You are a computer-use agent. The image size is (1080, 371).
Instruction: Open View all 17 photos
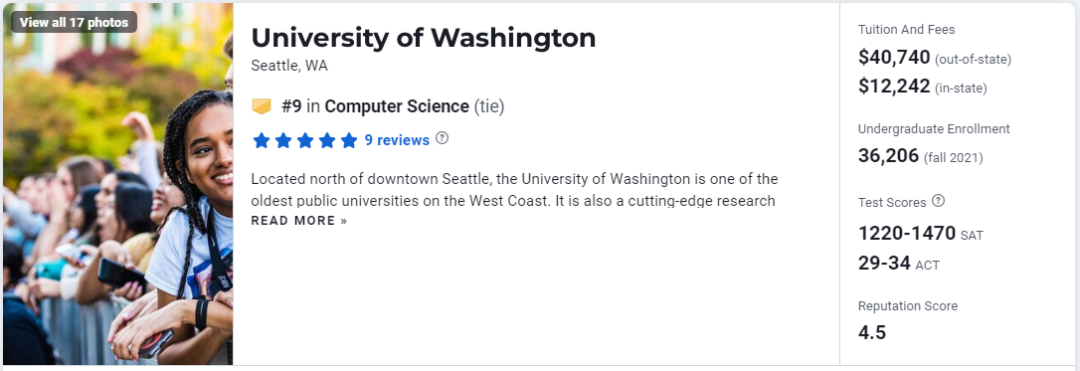point(74,22)
